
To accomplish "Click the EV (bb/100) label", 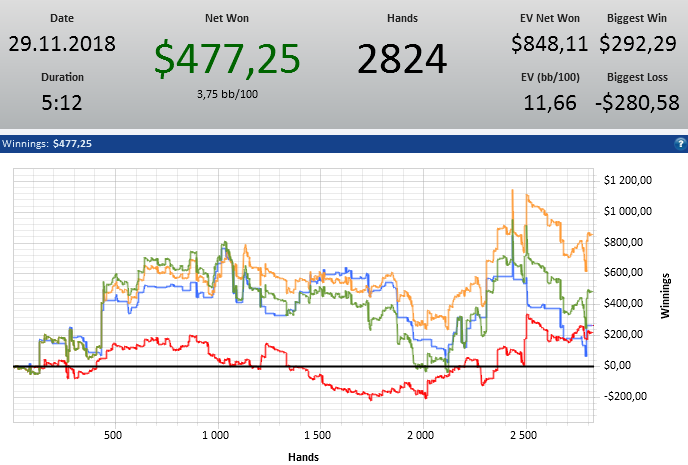I will tap(550, 77).
